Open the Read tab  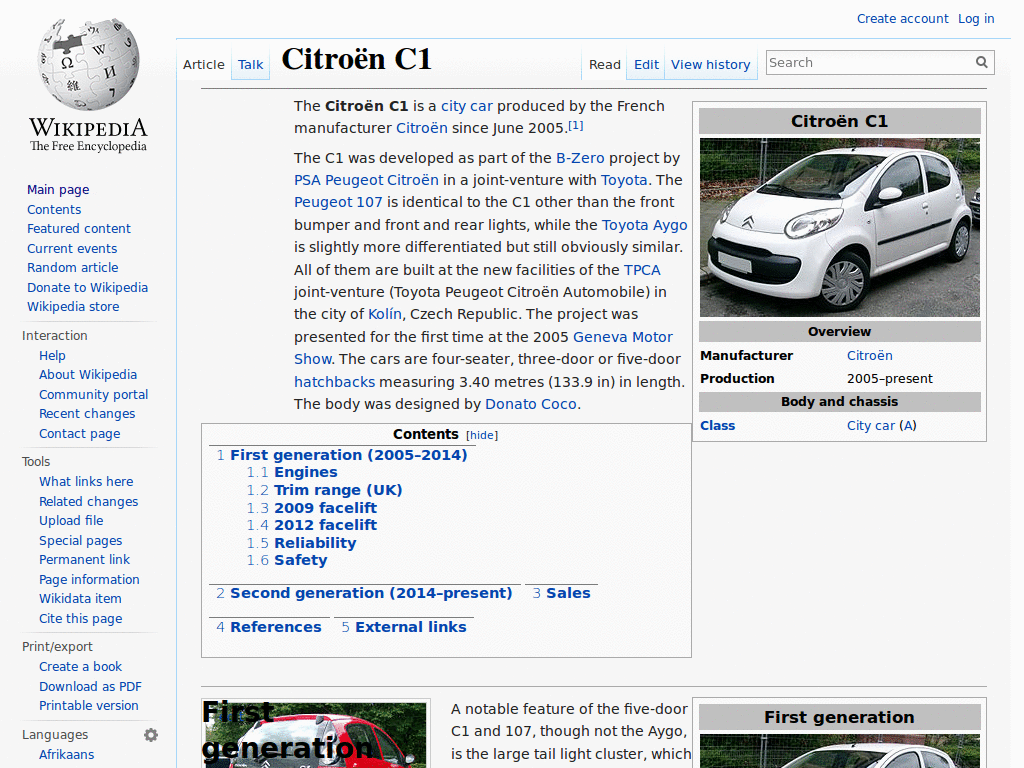click(x=605, y=65)
